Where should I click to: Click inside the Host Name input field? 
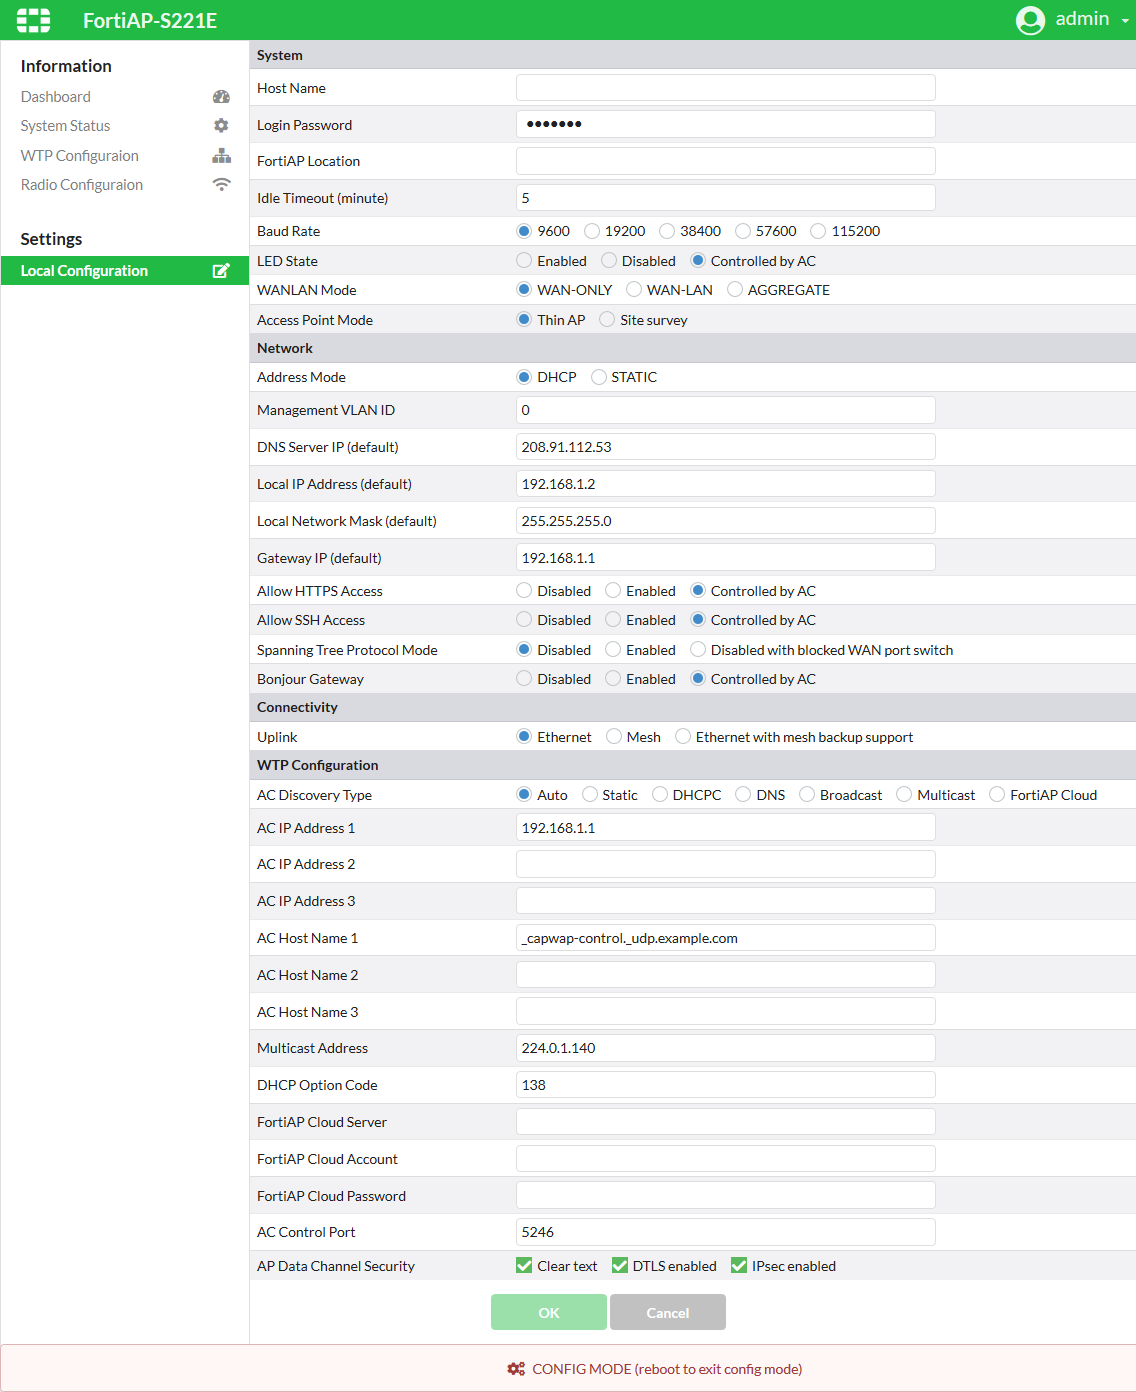tap(724, 87)
